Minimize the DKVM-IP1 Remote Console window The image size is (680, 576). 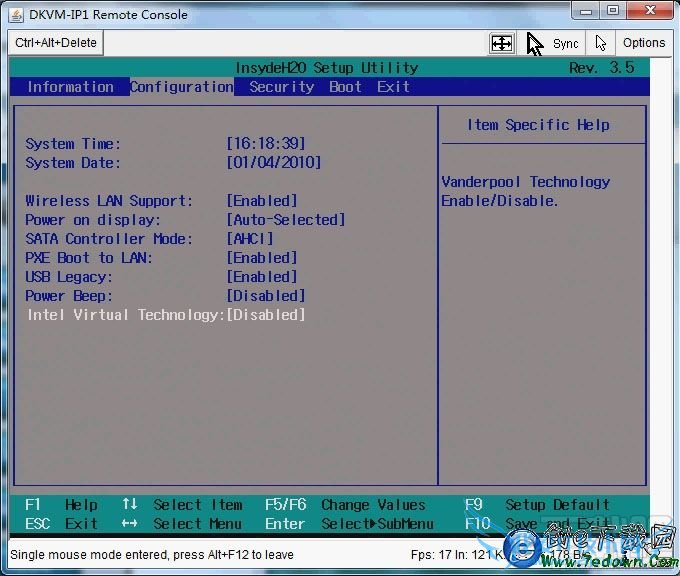[x=586, y=11]
